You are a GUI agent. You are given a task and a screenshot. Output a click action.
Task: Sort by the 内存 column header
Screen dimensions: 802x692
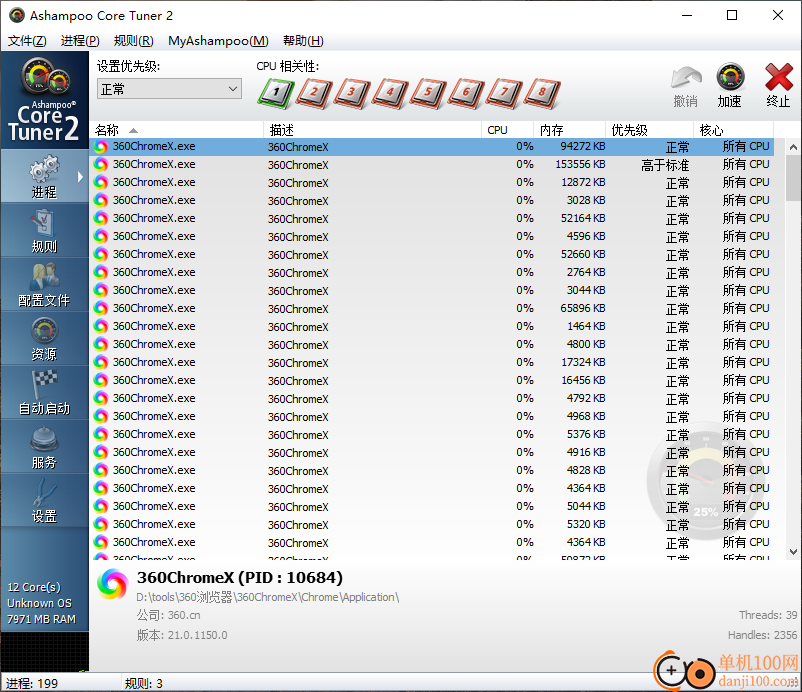tap(570, 130)
